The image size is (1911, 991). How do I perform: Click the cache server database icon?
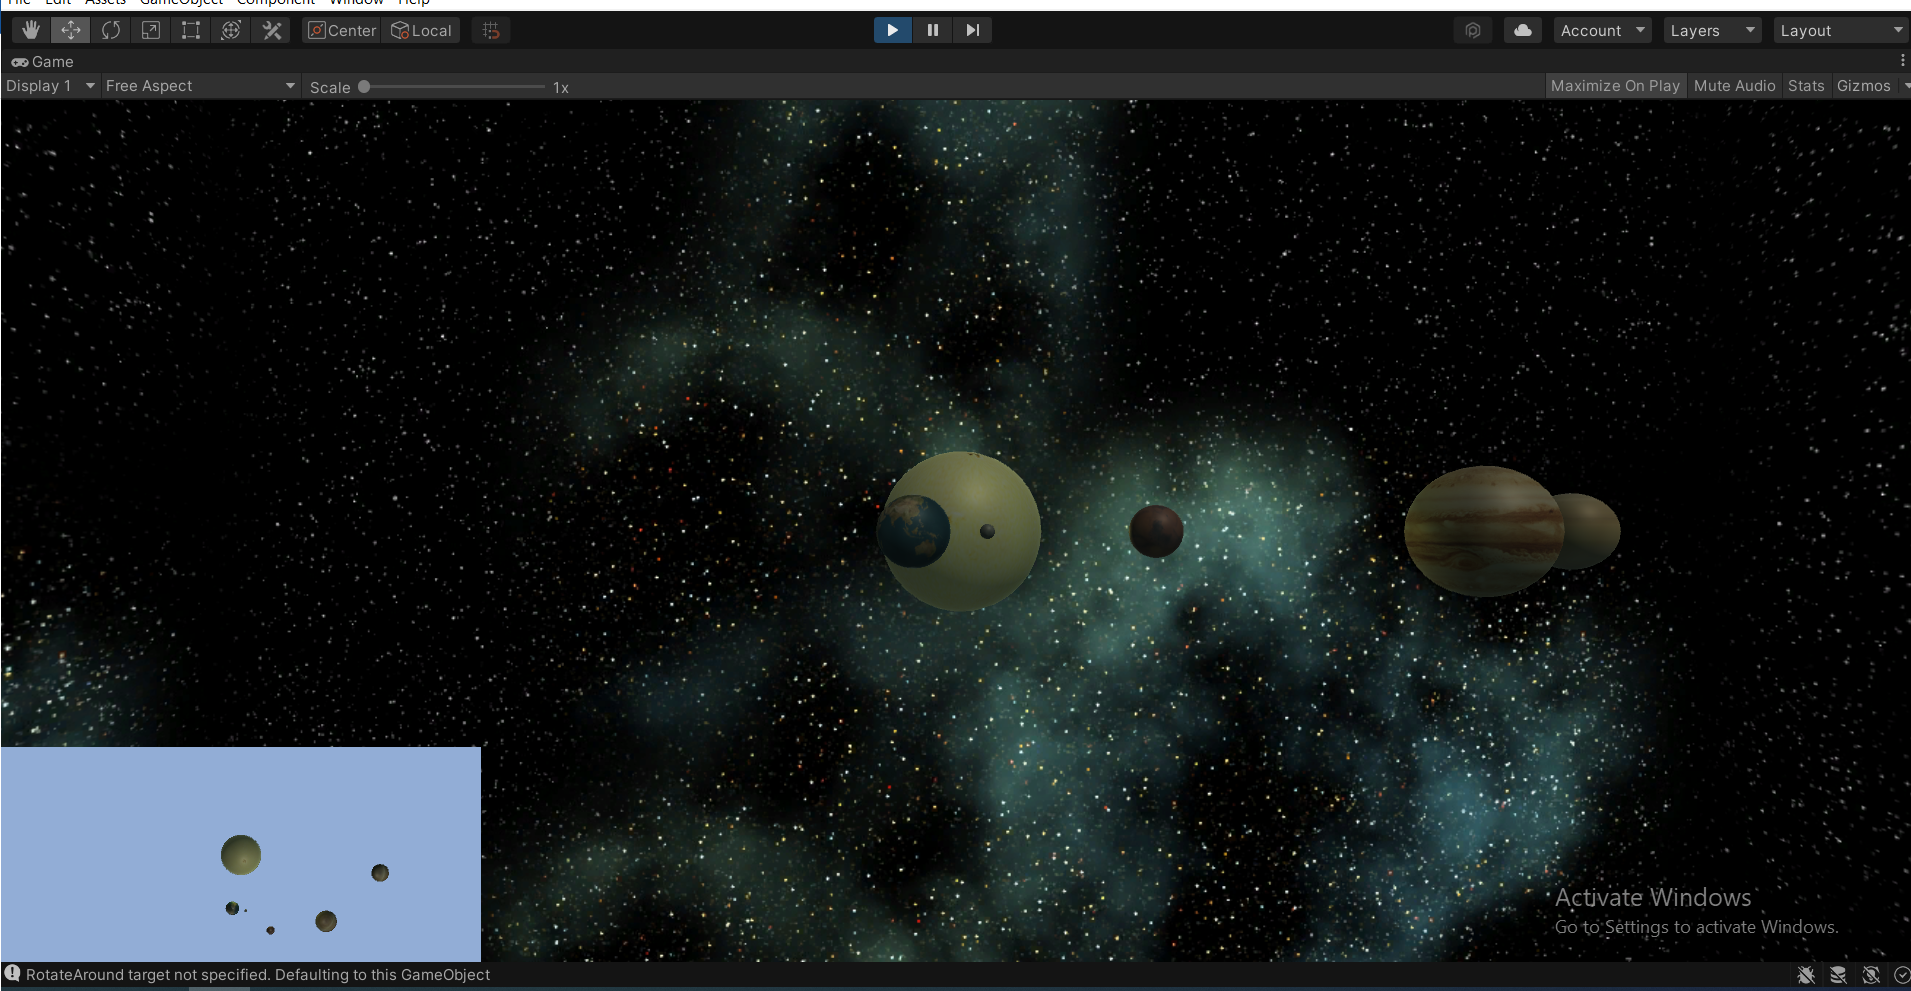coord(1838,975)
